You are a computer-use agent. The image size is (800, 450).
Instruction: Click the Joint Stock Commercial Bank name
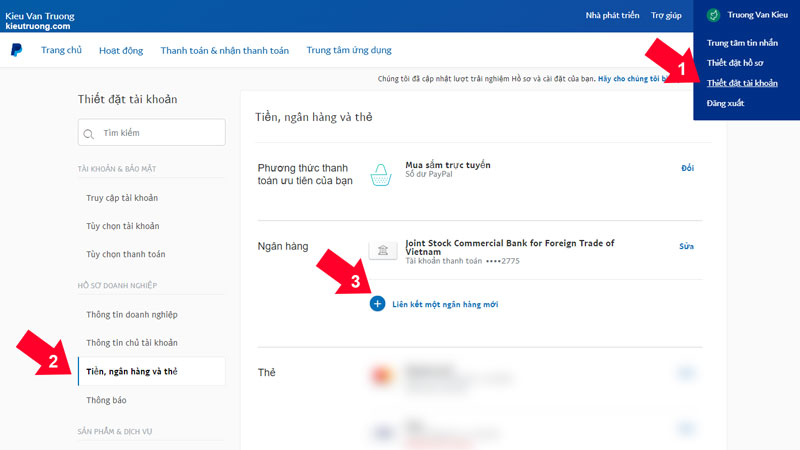point(510,247)
